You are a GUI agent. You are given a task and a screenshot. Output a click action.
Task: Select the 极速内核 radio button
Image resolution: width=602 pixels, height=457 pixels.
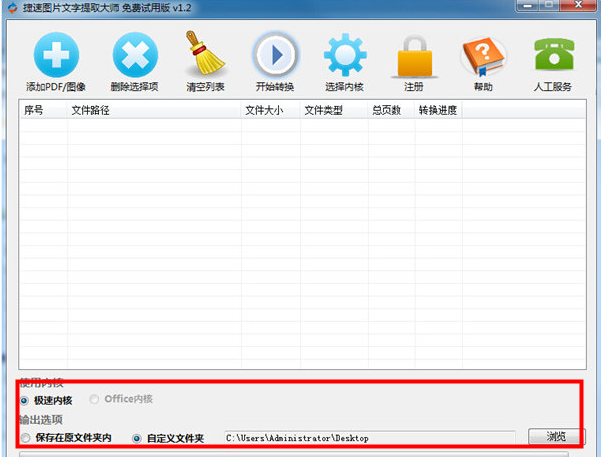tap(25, 400)
